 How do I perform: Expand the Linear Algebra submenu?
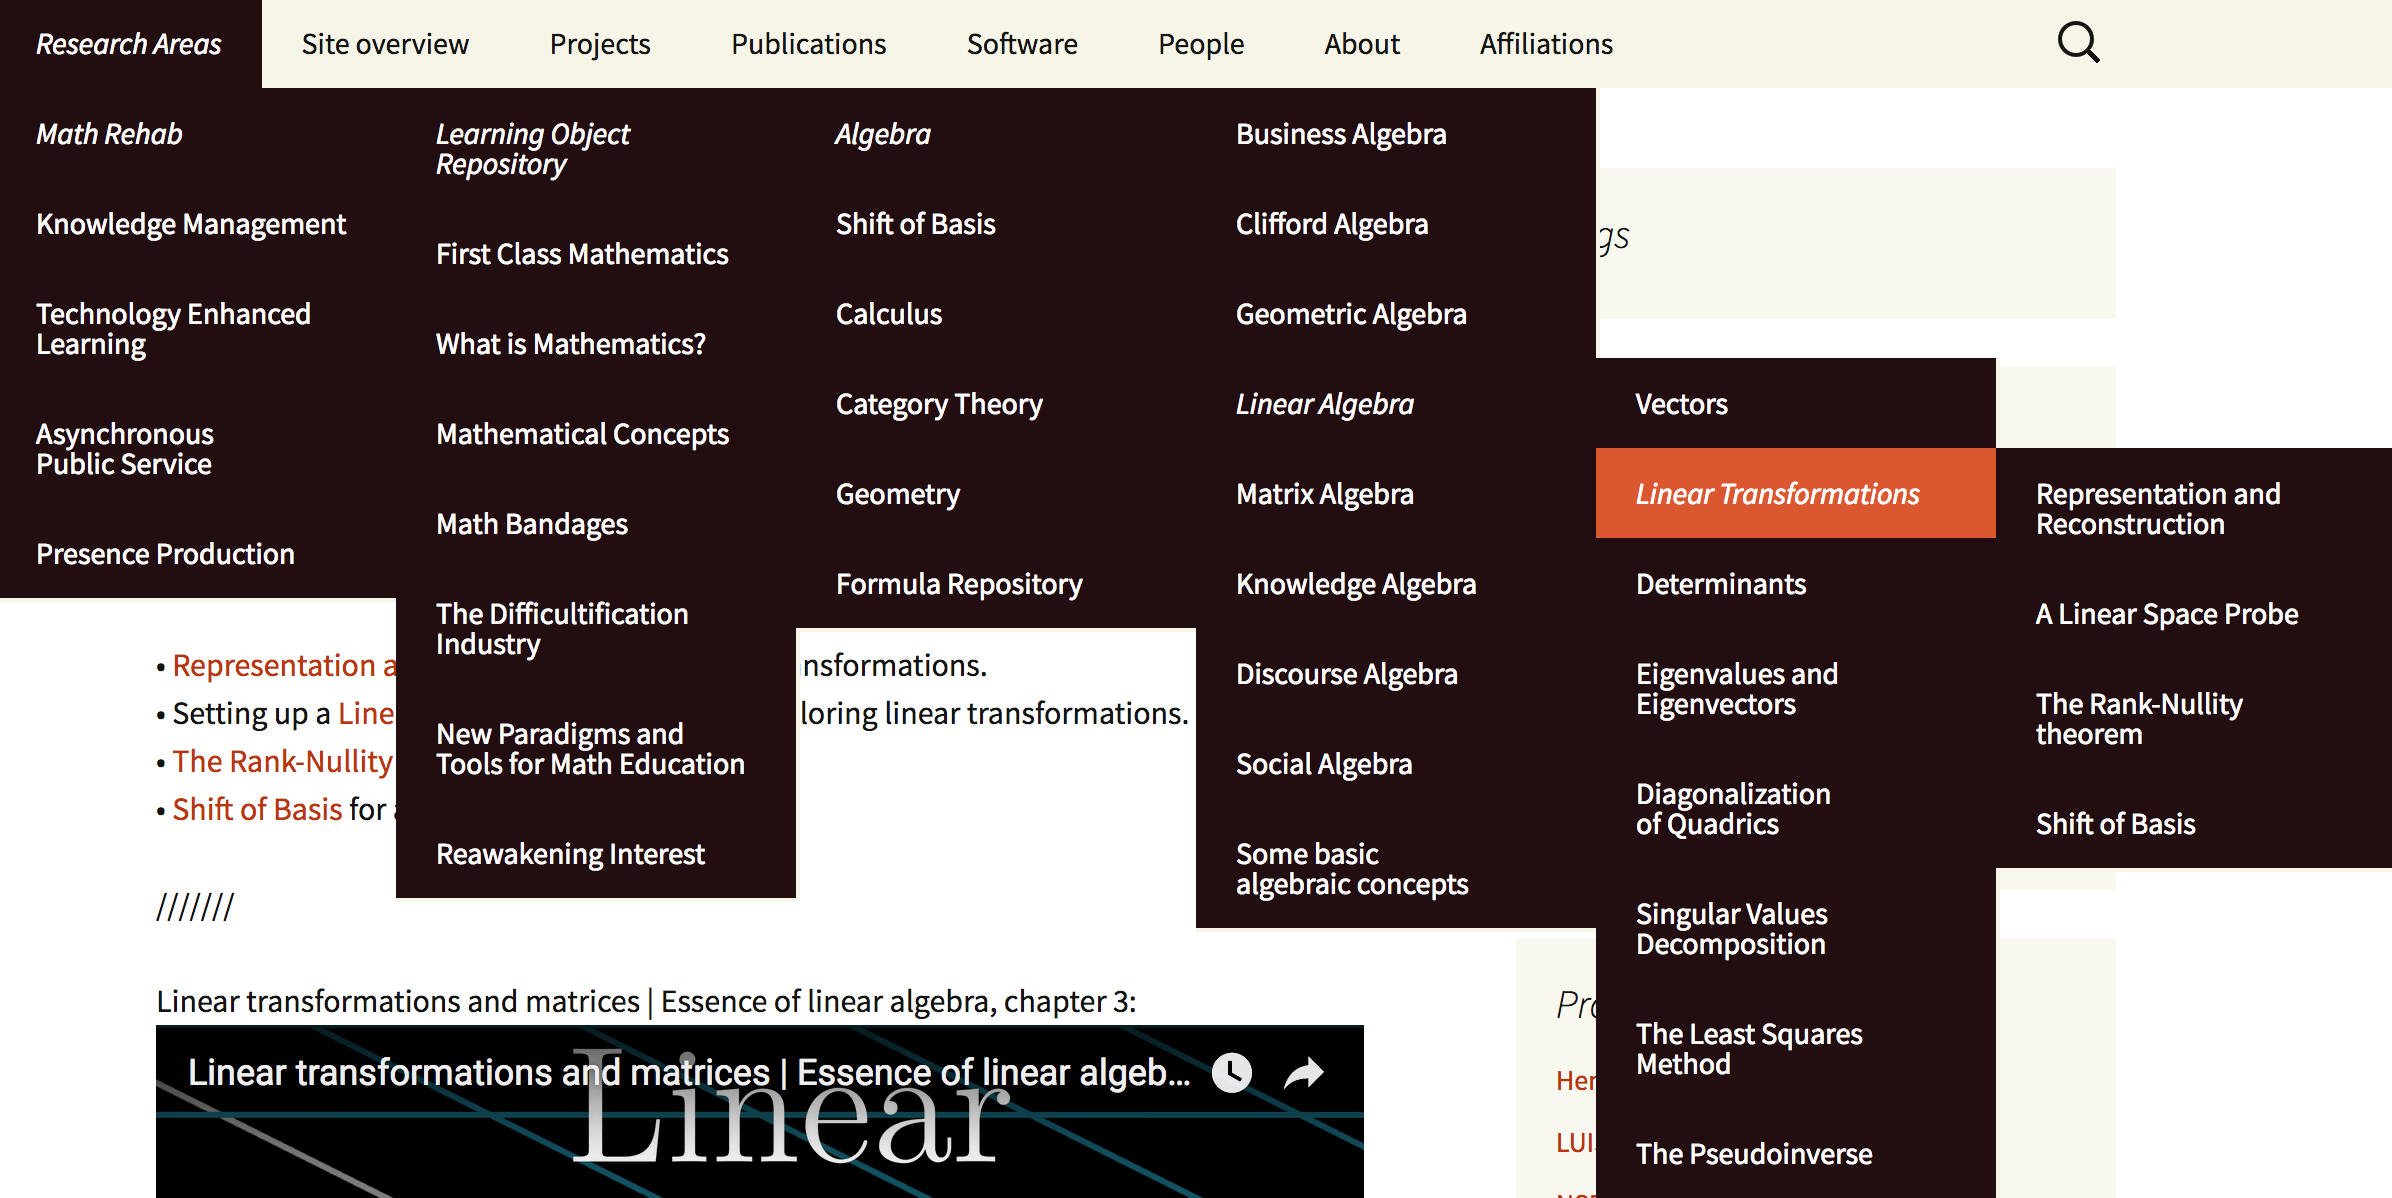[x=1324, y=404]
